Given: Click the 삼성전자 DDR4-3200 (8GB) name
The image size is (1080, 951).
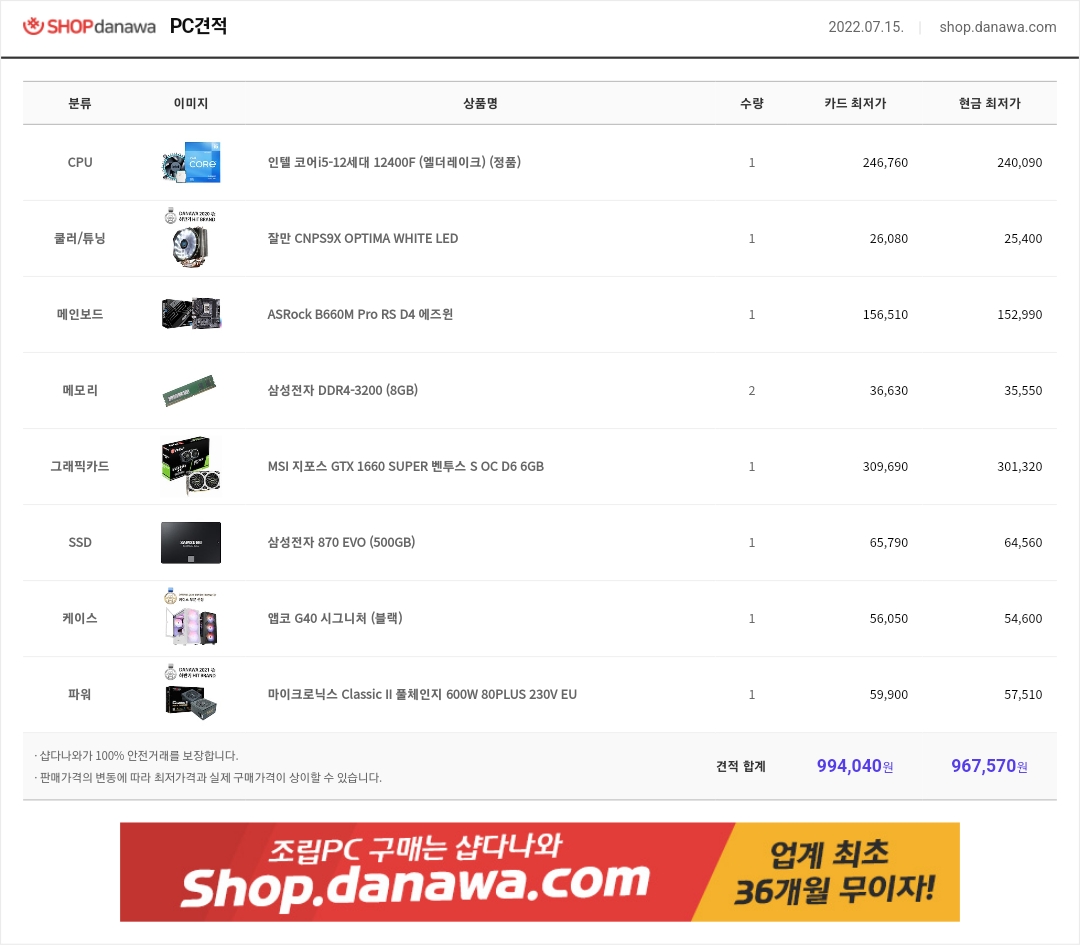Looking at the screenshot, I should pos(342,390).
